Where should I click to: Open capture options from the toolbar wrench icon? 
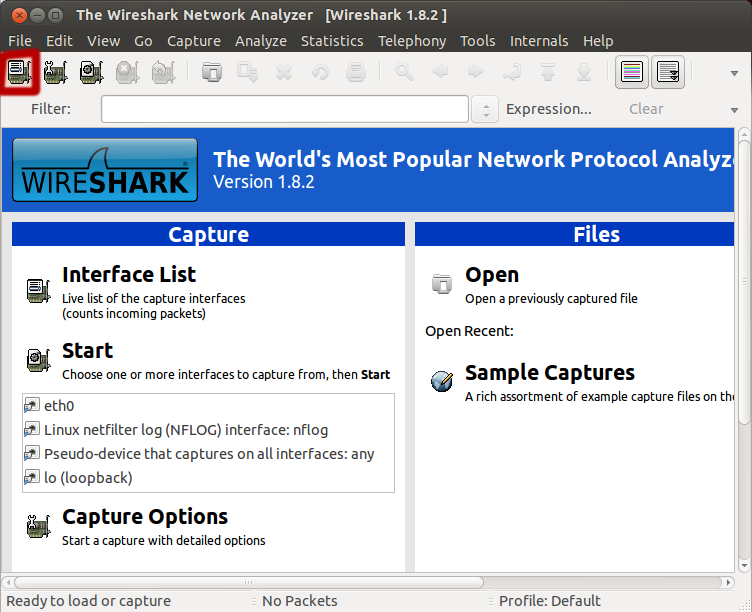[x=56, y=72]
